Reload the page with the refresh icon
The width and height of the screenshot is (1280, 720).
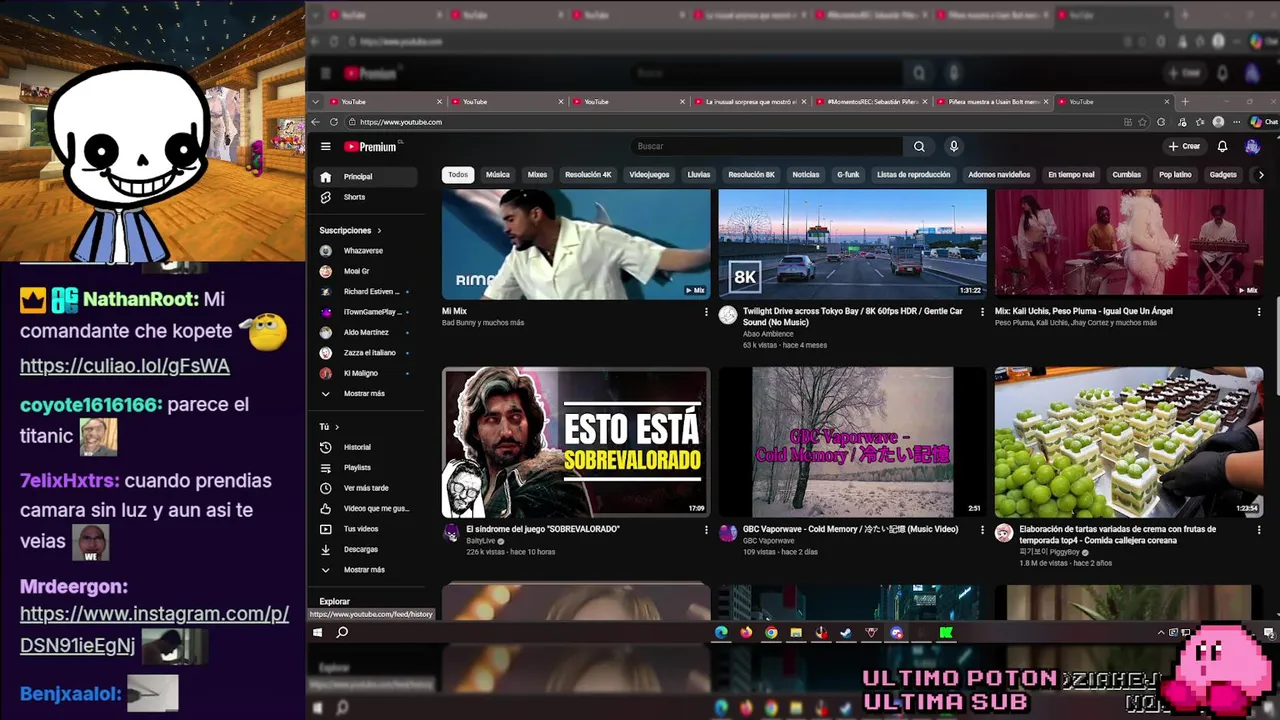334,122
